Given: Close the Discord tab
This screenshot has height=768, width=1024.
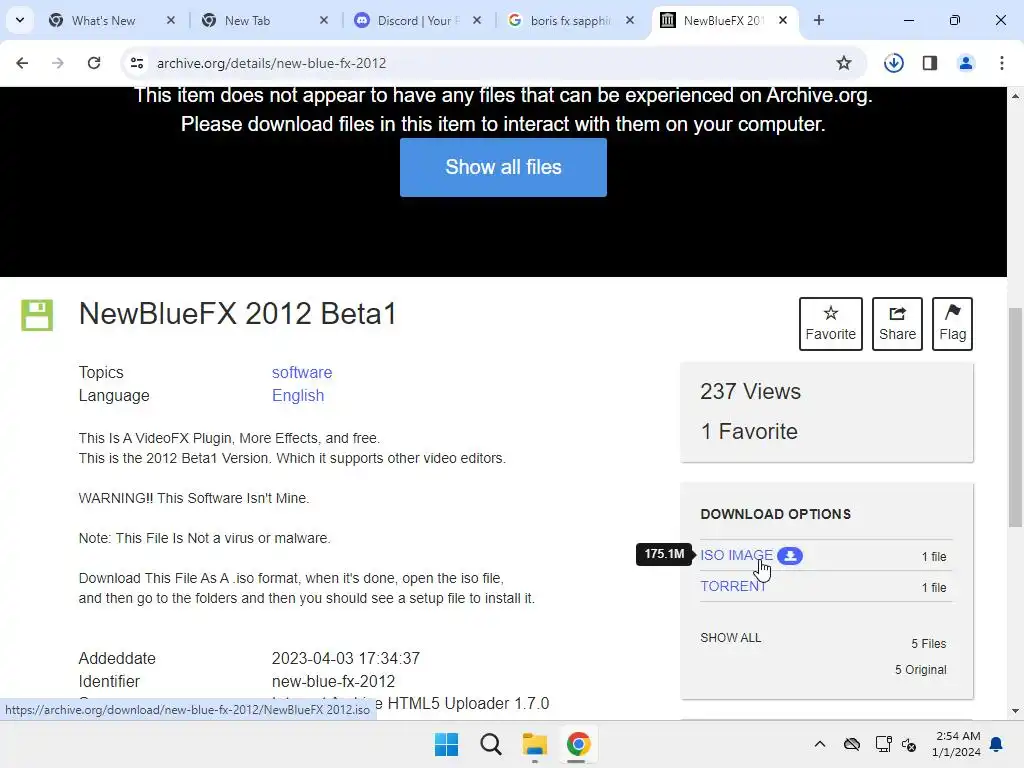Looking at the screenshot, I should click(x=477, y=20).
